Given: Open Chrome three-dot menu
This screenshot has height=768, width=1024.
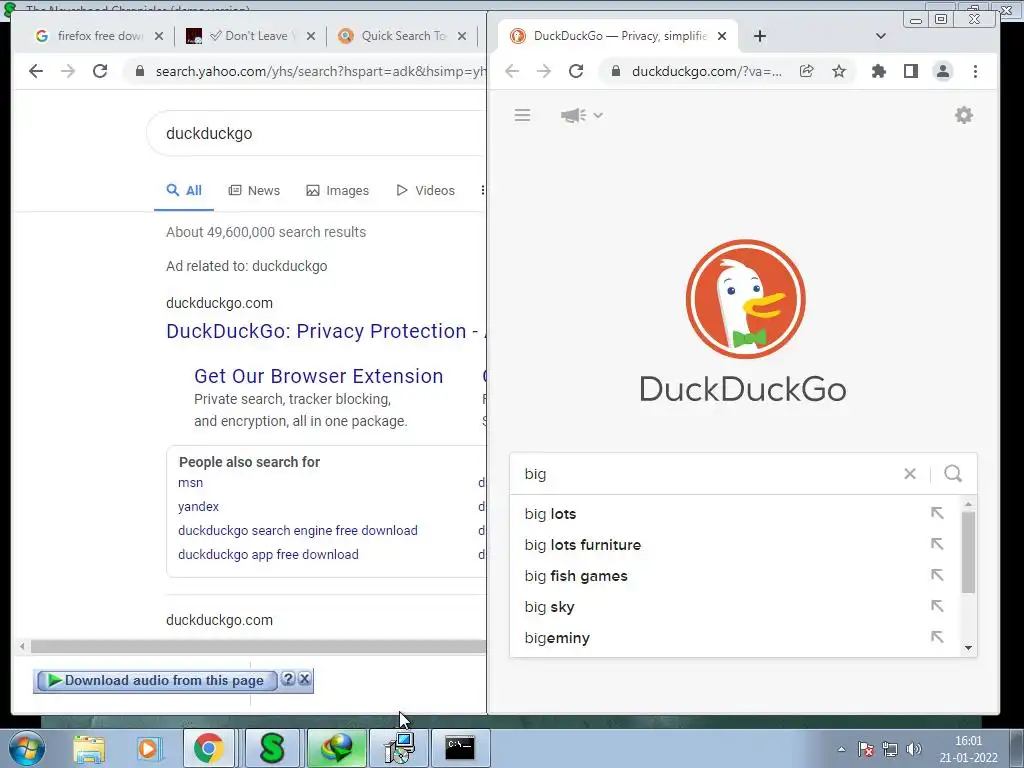Looking at the screenshot, I should 975,71.
